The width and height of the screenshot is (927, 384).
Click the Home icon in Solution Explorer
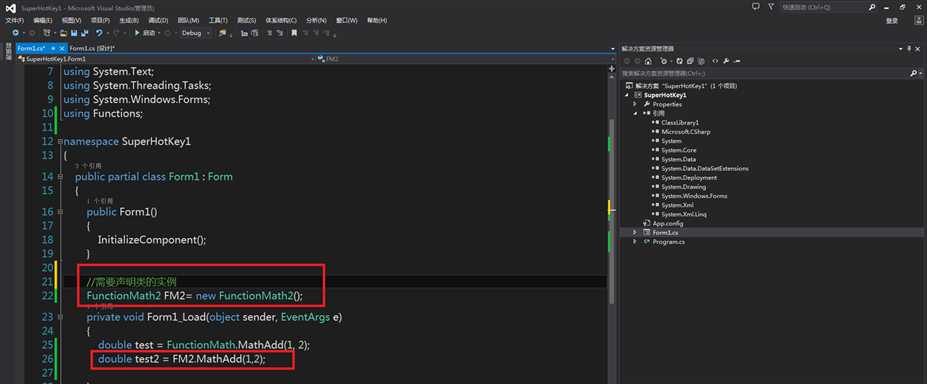pyautogui.click(x=649, y=61)
